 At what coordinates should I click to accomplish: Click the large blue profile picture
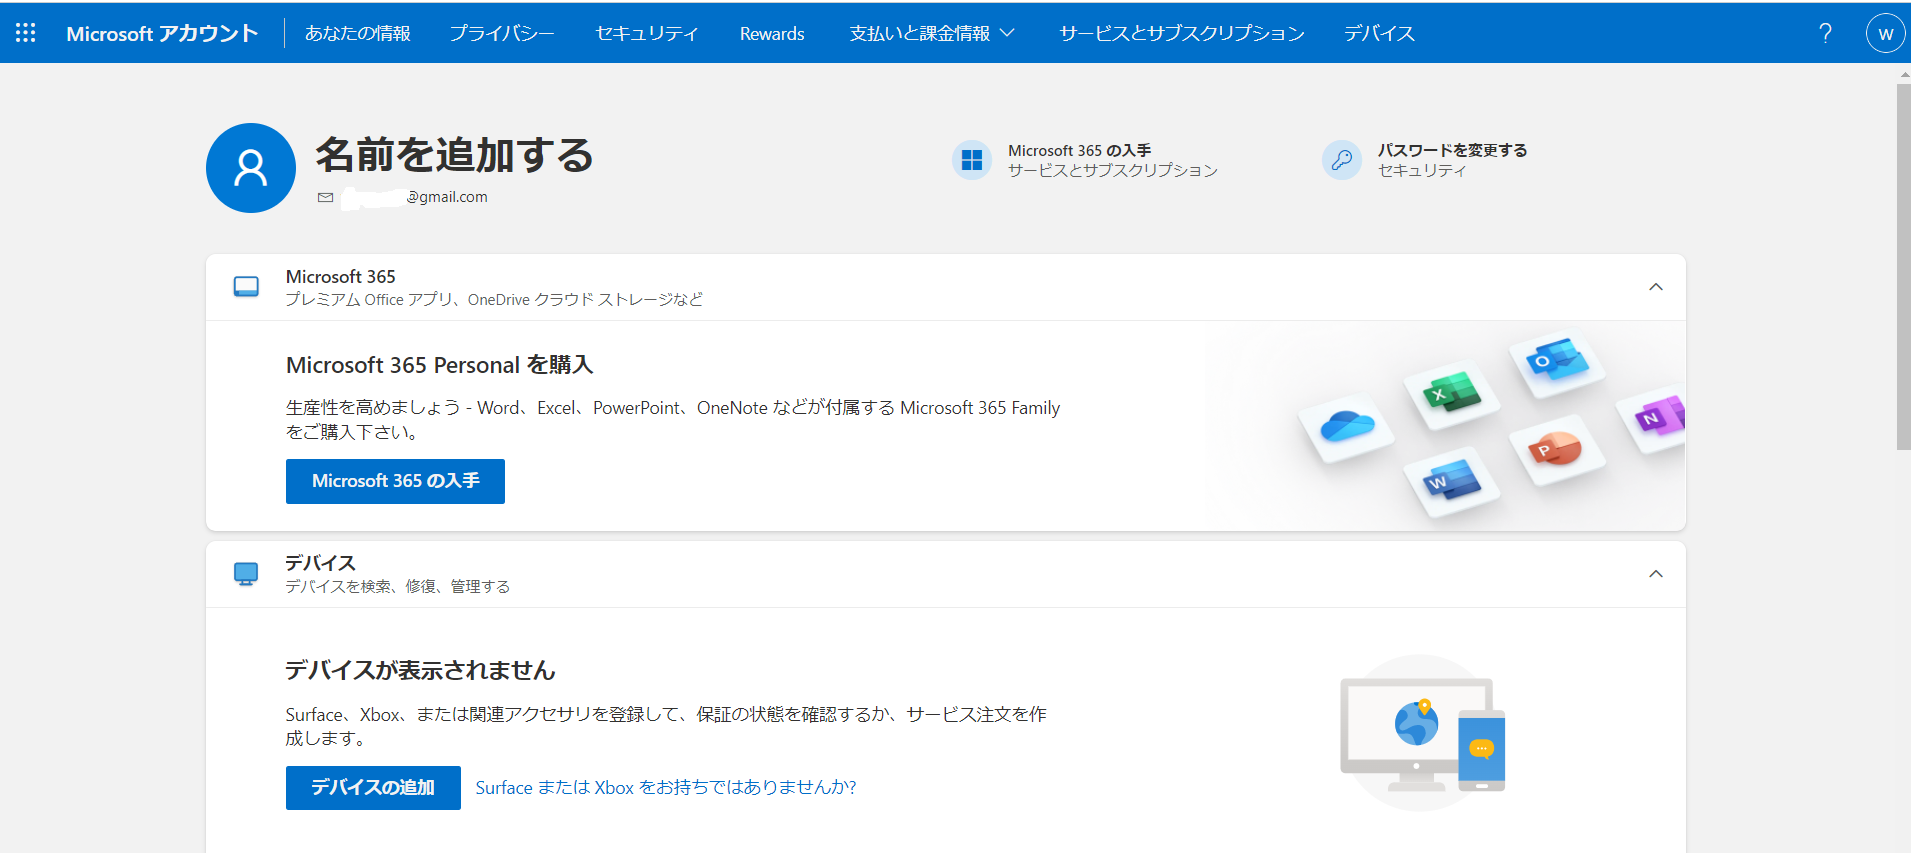coord(251,168)
